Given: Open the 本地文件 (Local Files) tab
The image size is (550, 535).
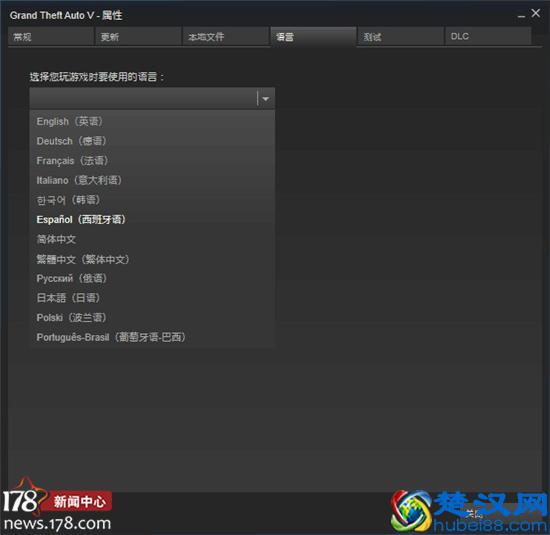Looking at the screenshot, I should click(226, 36).
